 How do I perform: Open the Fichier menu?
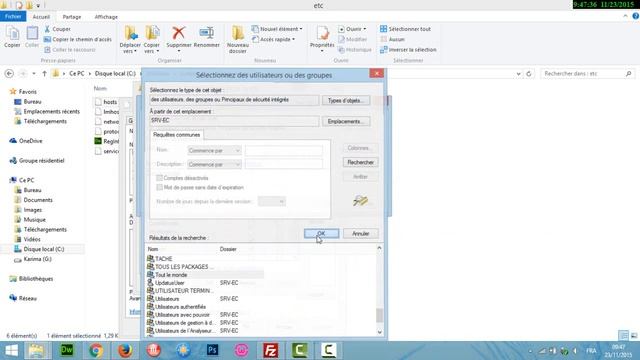(13, 16)
